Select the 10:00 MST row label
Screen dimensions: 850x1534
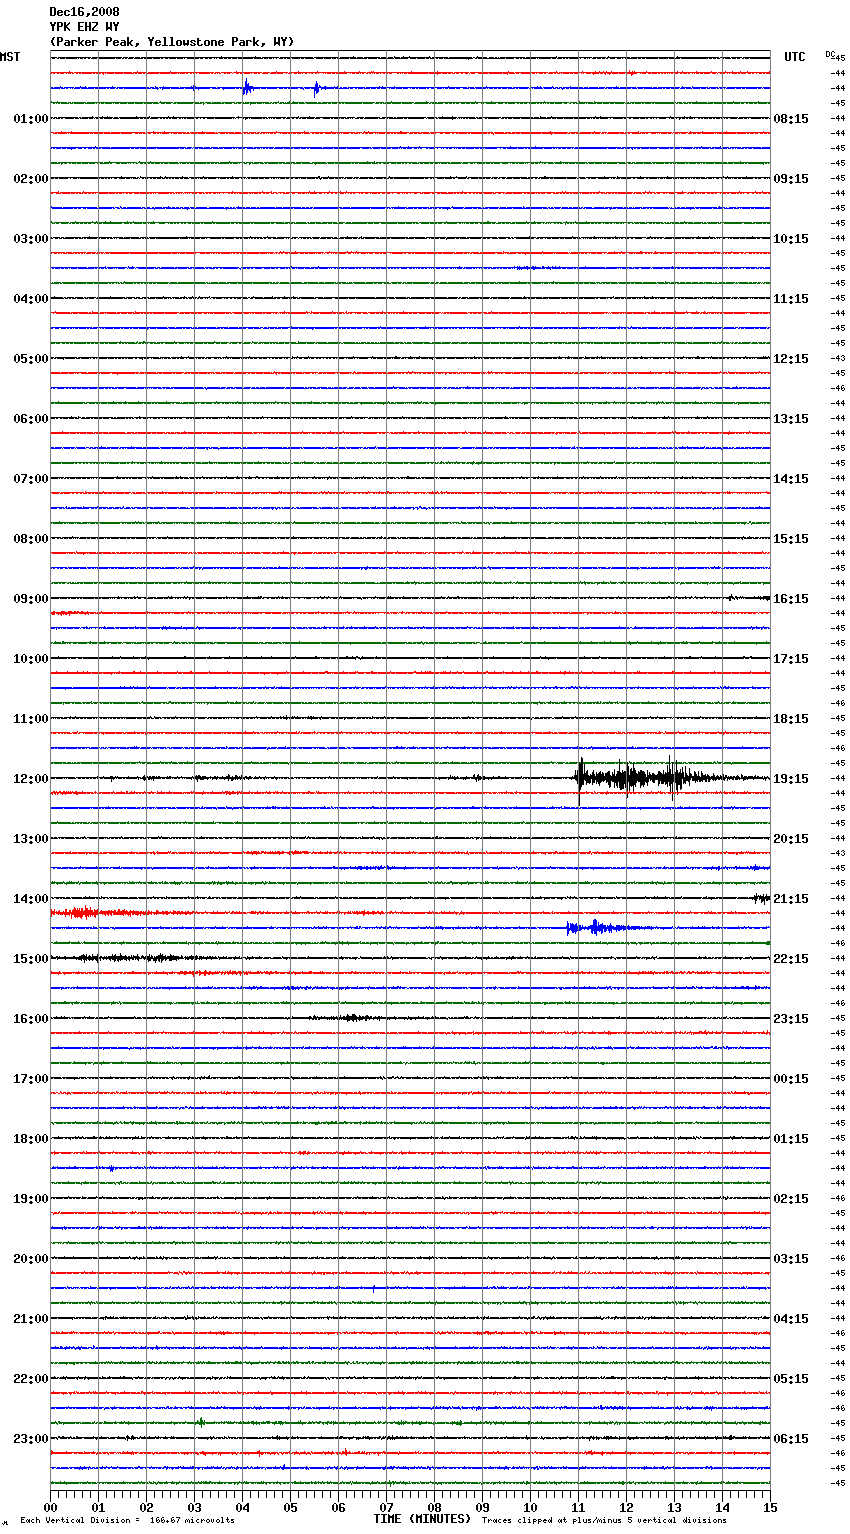pyautogui.click(x=31, y=659)
